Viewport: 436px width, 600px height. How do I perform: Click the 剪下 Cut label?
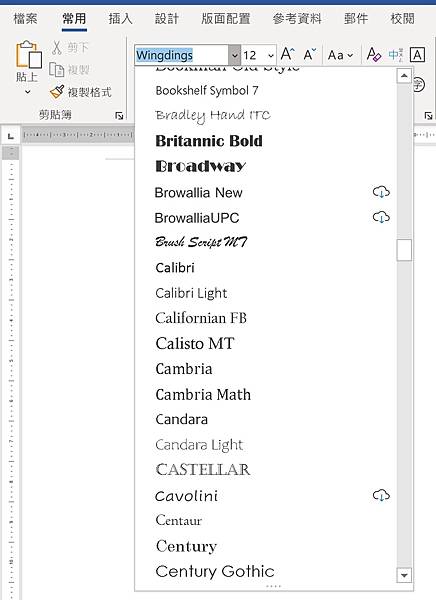[78, 47]
